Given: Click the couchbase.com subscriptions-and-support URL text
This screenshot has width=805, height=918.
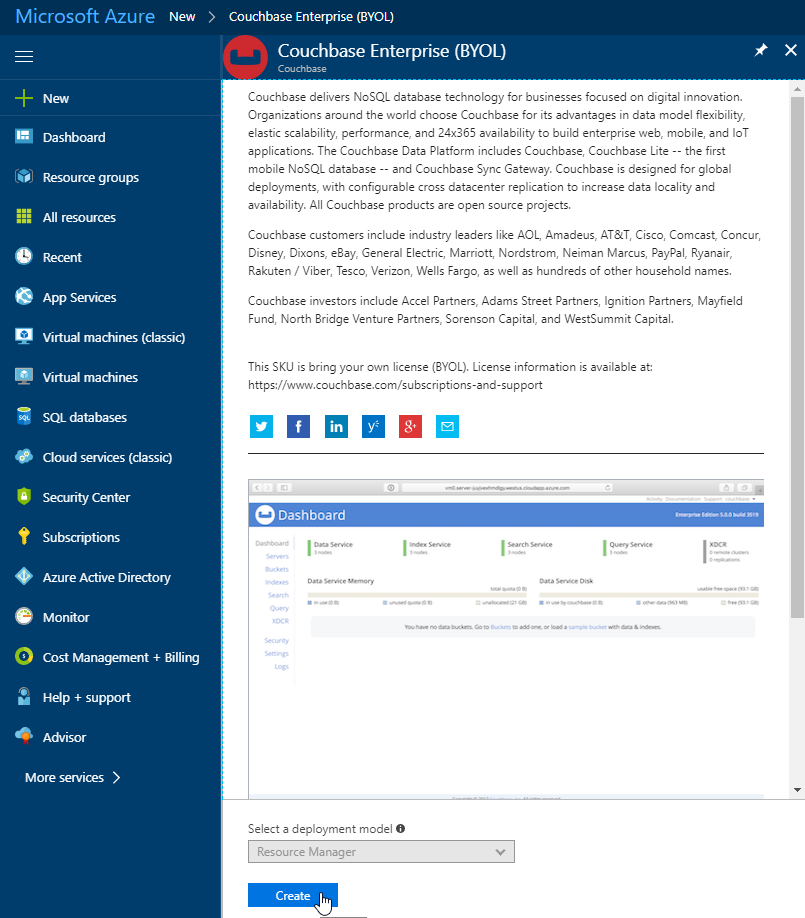Looking at the screenshot, I should tap(395, 385).
